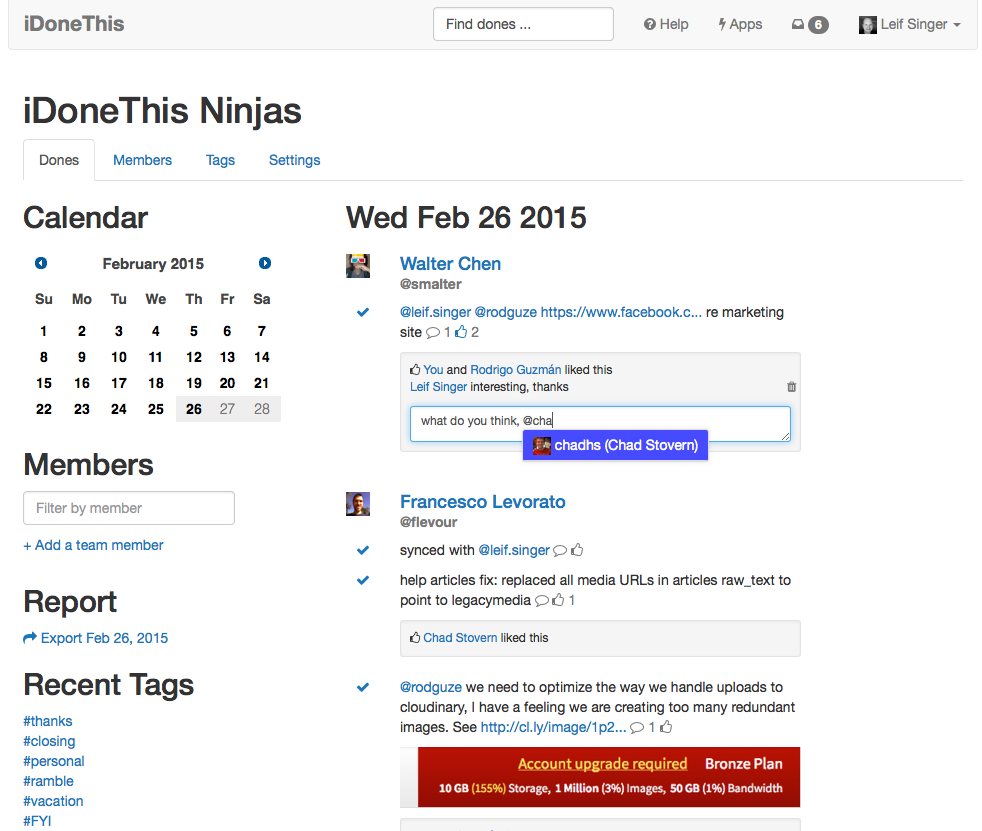982x831 pixels.
Task: Click the Leif Singer commenter name
Action: [x=438, y=387]
